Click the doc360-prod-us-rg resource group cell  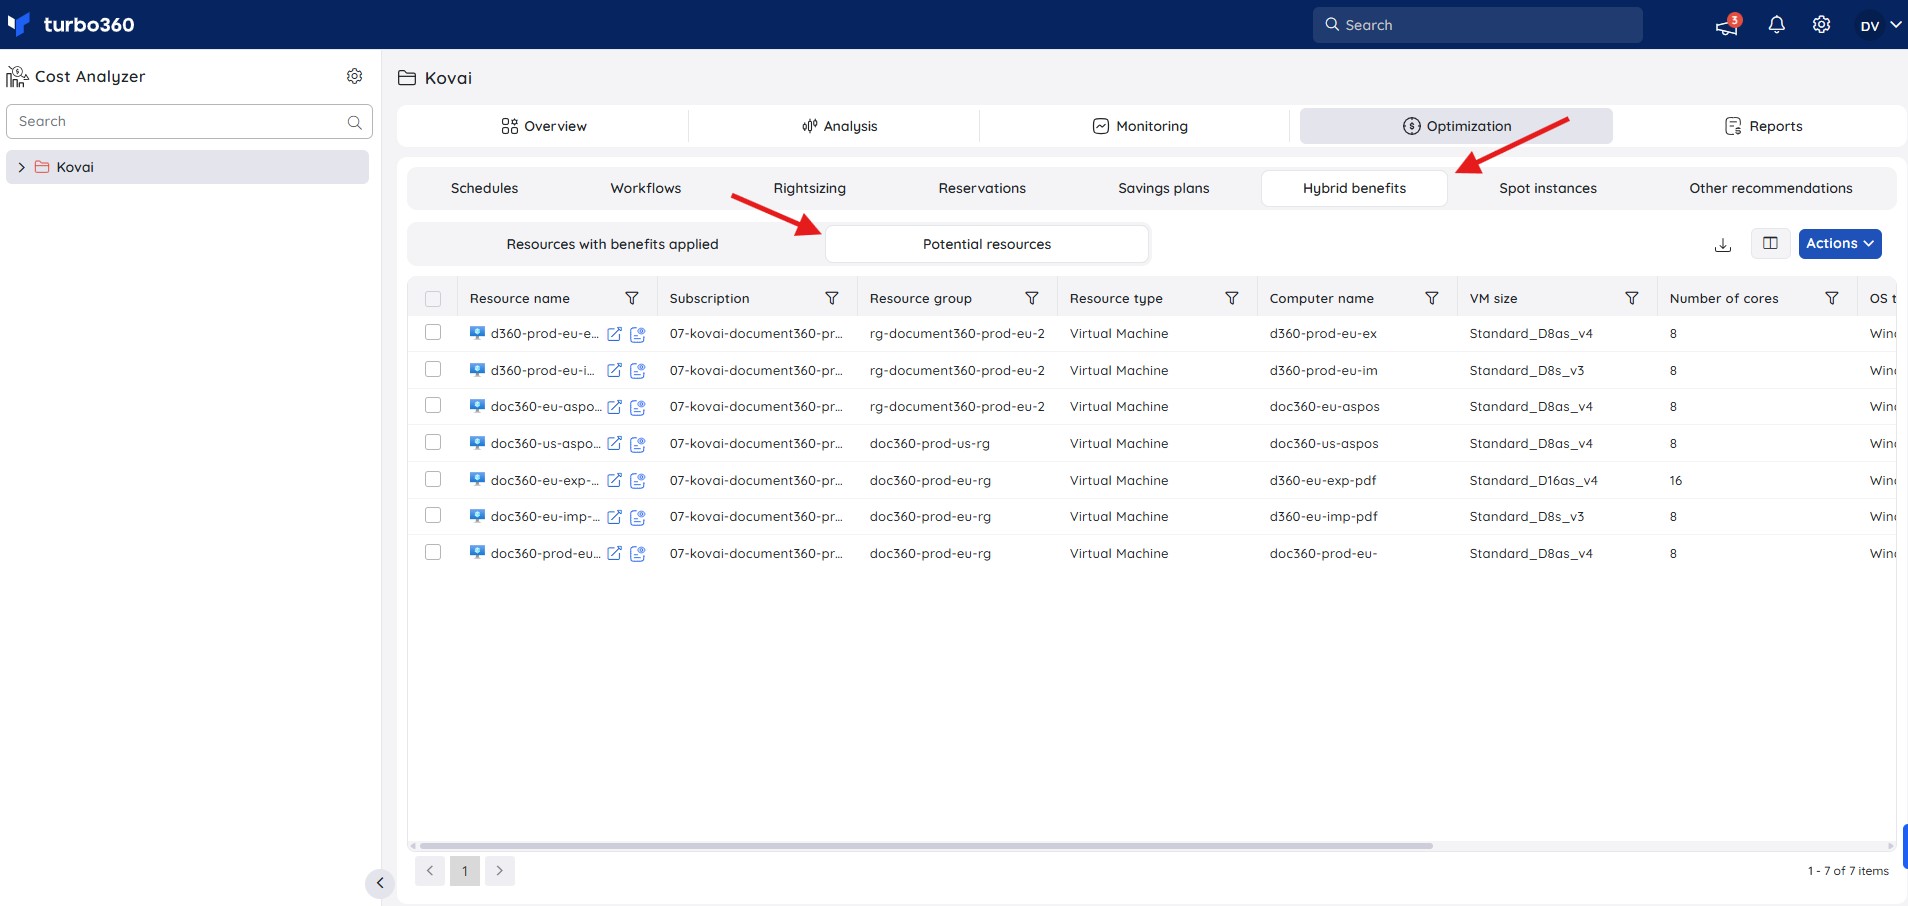pyautogui.click(x=930, y=444)
